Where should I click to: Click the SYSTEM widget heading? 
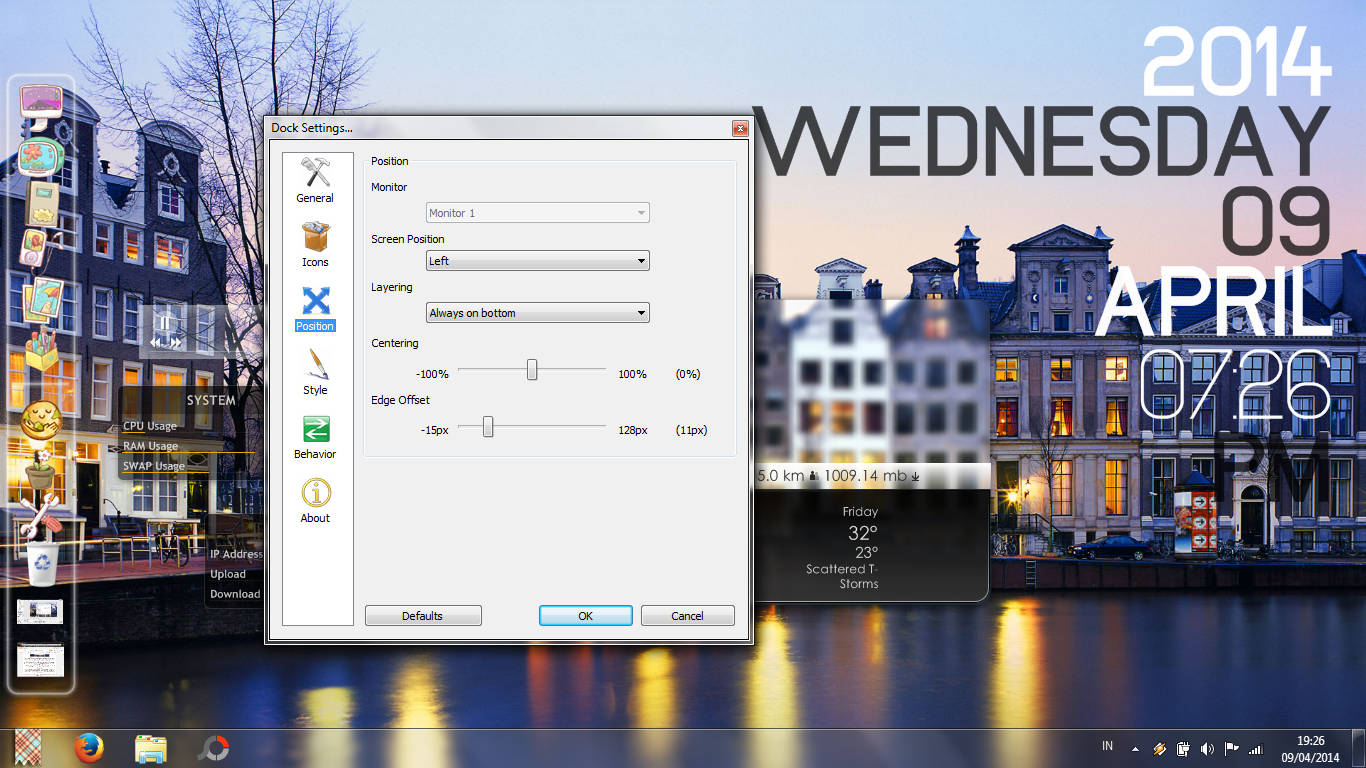click(211, 400)
